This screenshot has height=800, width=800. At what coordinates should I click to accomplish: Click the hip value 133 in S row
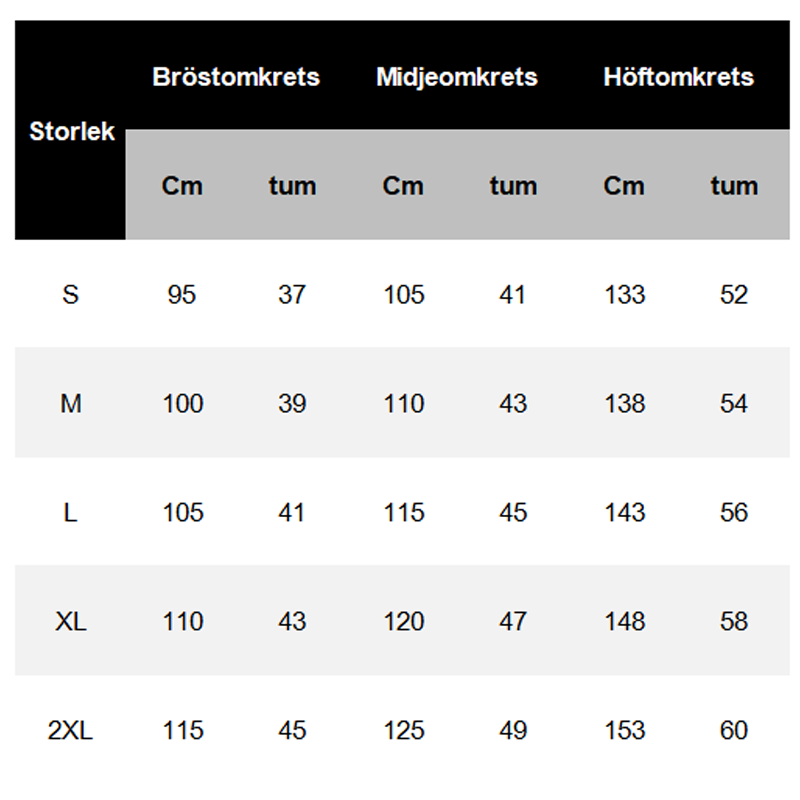click(624, 295)
